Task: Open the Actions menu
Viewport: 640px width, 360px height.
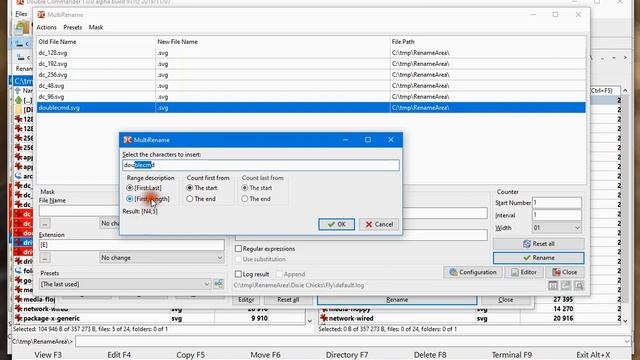Action: pyautogui.click(x=46, y=27)
